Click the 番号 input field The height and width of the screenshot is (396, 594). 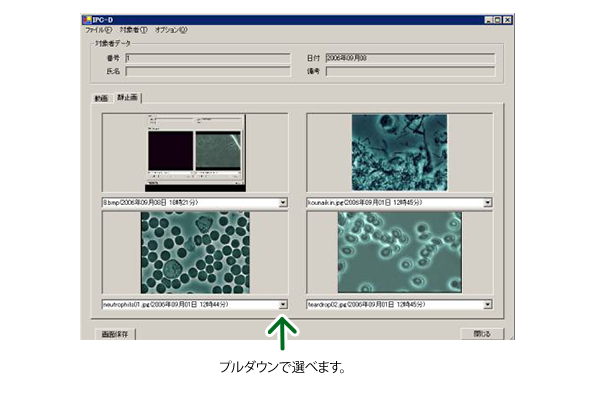[x=208, y=58]
